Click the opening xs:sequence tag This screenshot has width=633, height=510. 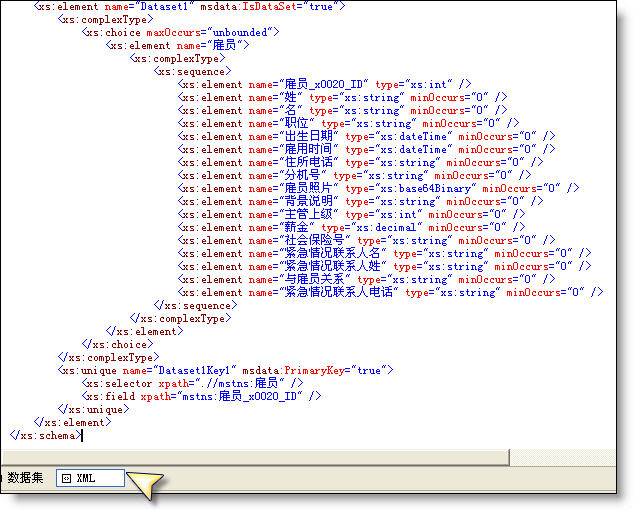[192, 71]
